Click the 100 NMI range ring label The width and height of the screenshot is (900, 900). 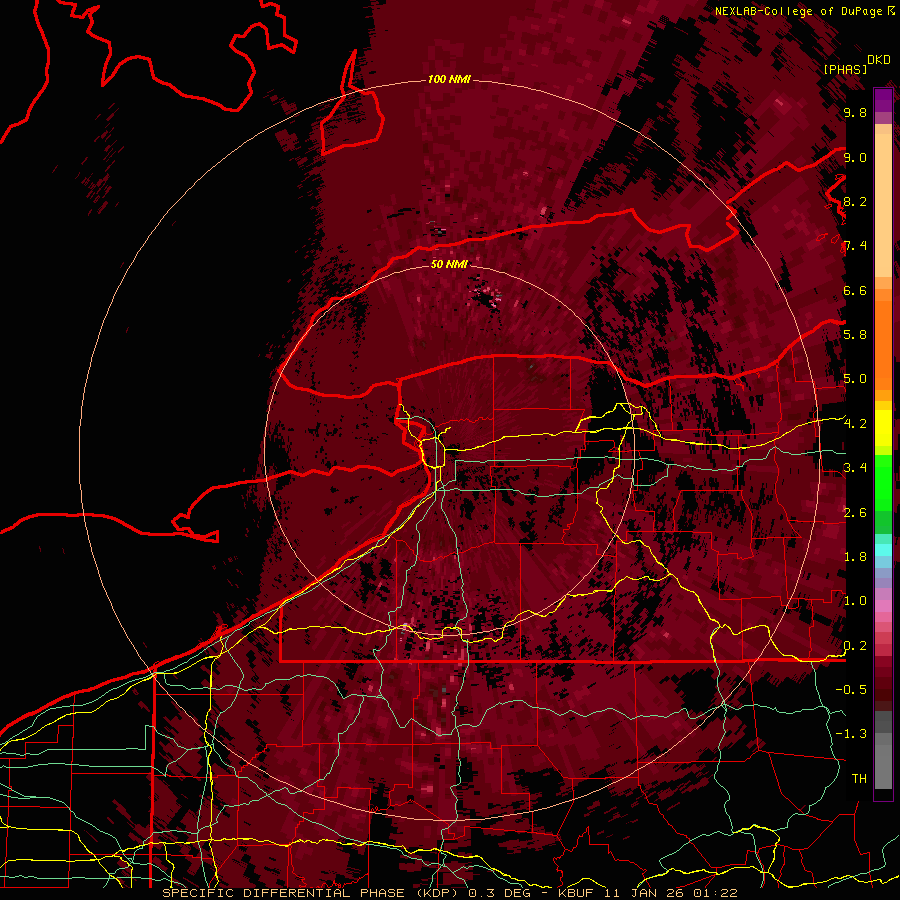tap(449, 79)
